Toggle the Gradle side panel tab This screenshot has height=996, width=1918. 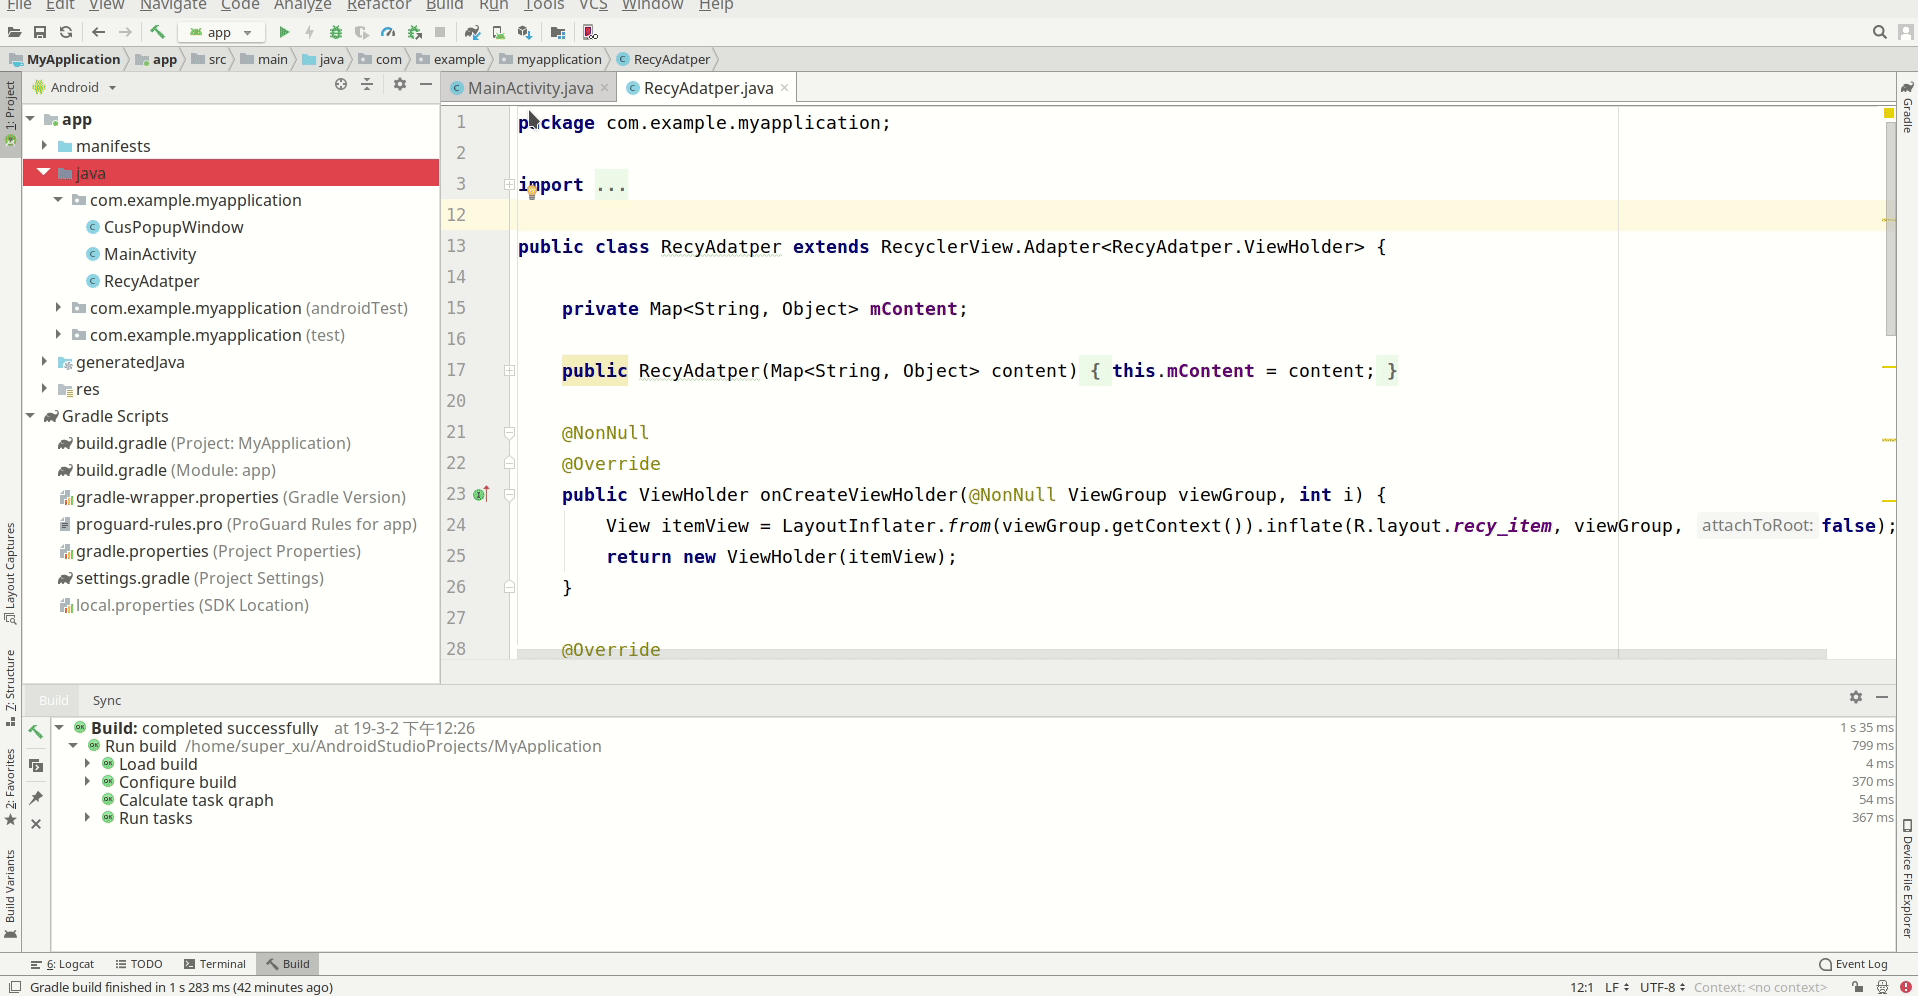pos(1907,110)
